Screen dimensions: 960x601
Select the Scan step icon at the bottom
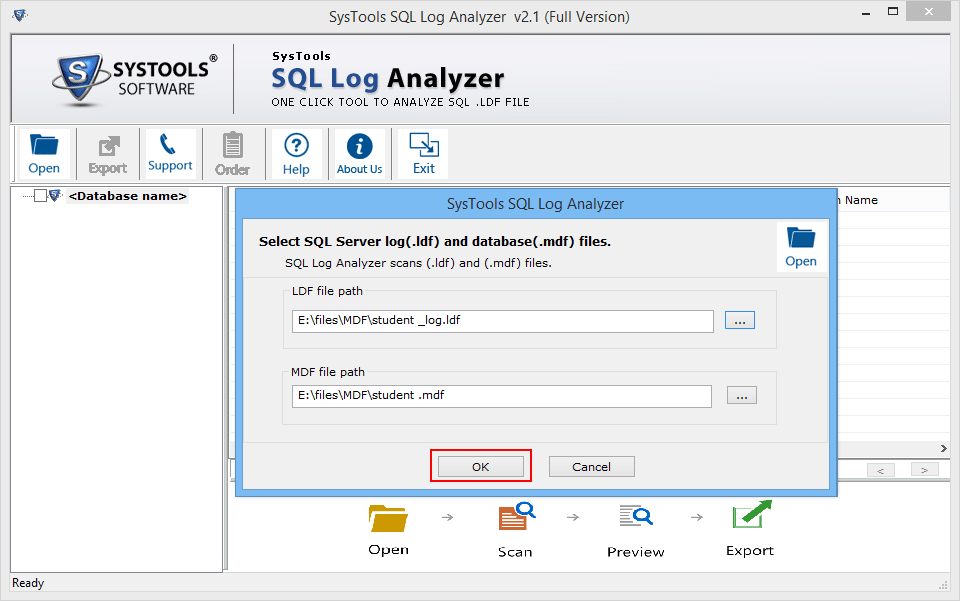pos(514,517)
